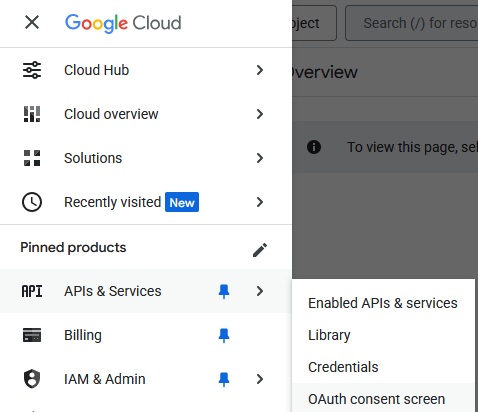478x412 pixels.
Task: Click the API icon beside APIs & Services
Action: click(x=32, y=291)
